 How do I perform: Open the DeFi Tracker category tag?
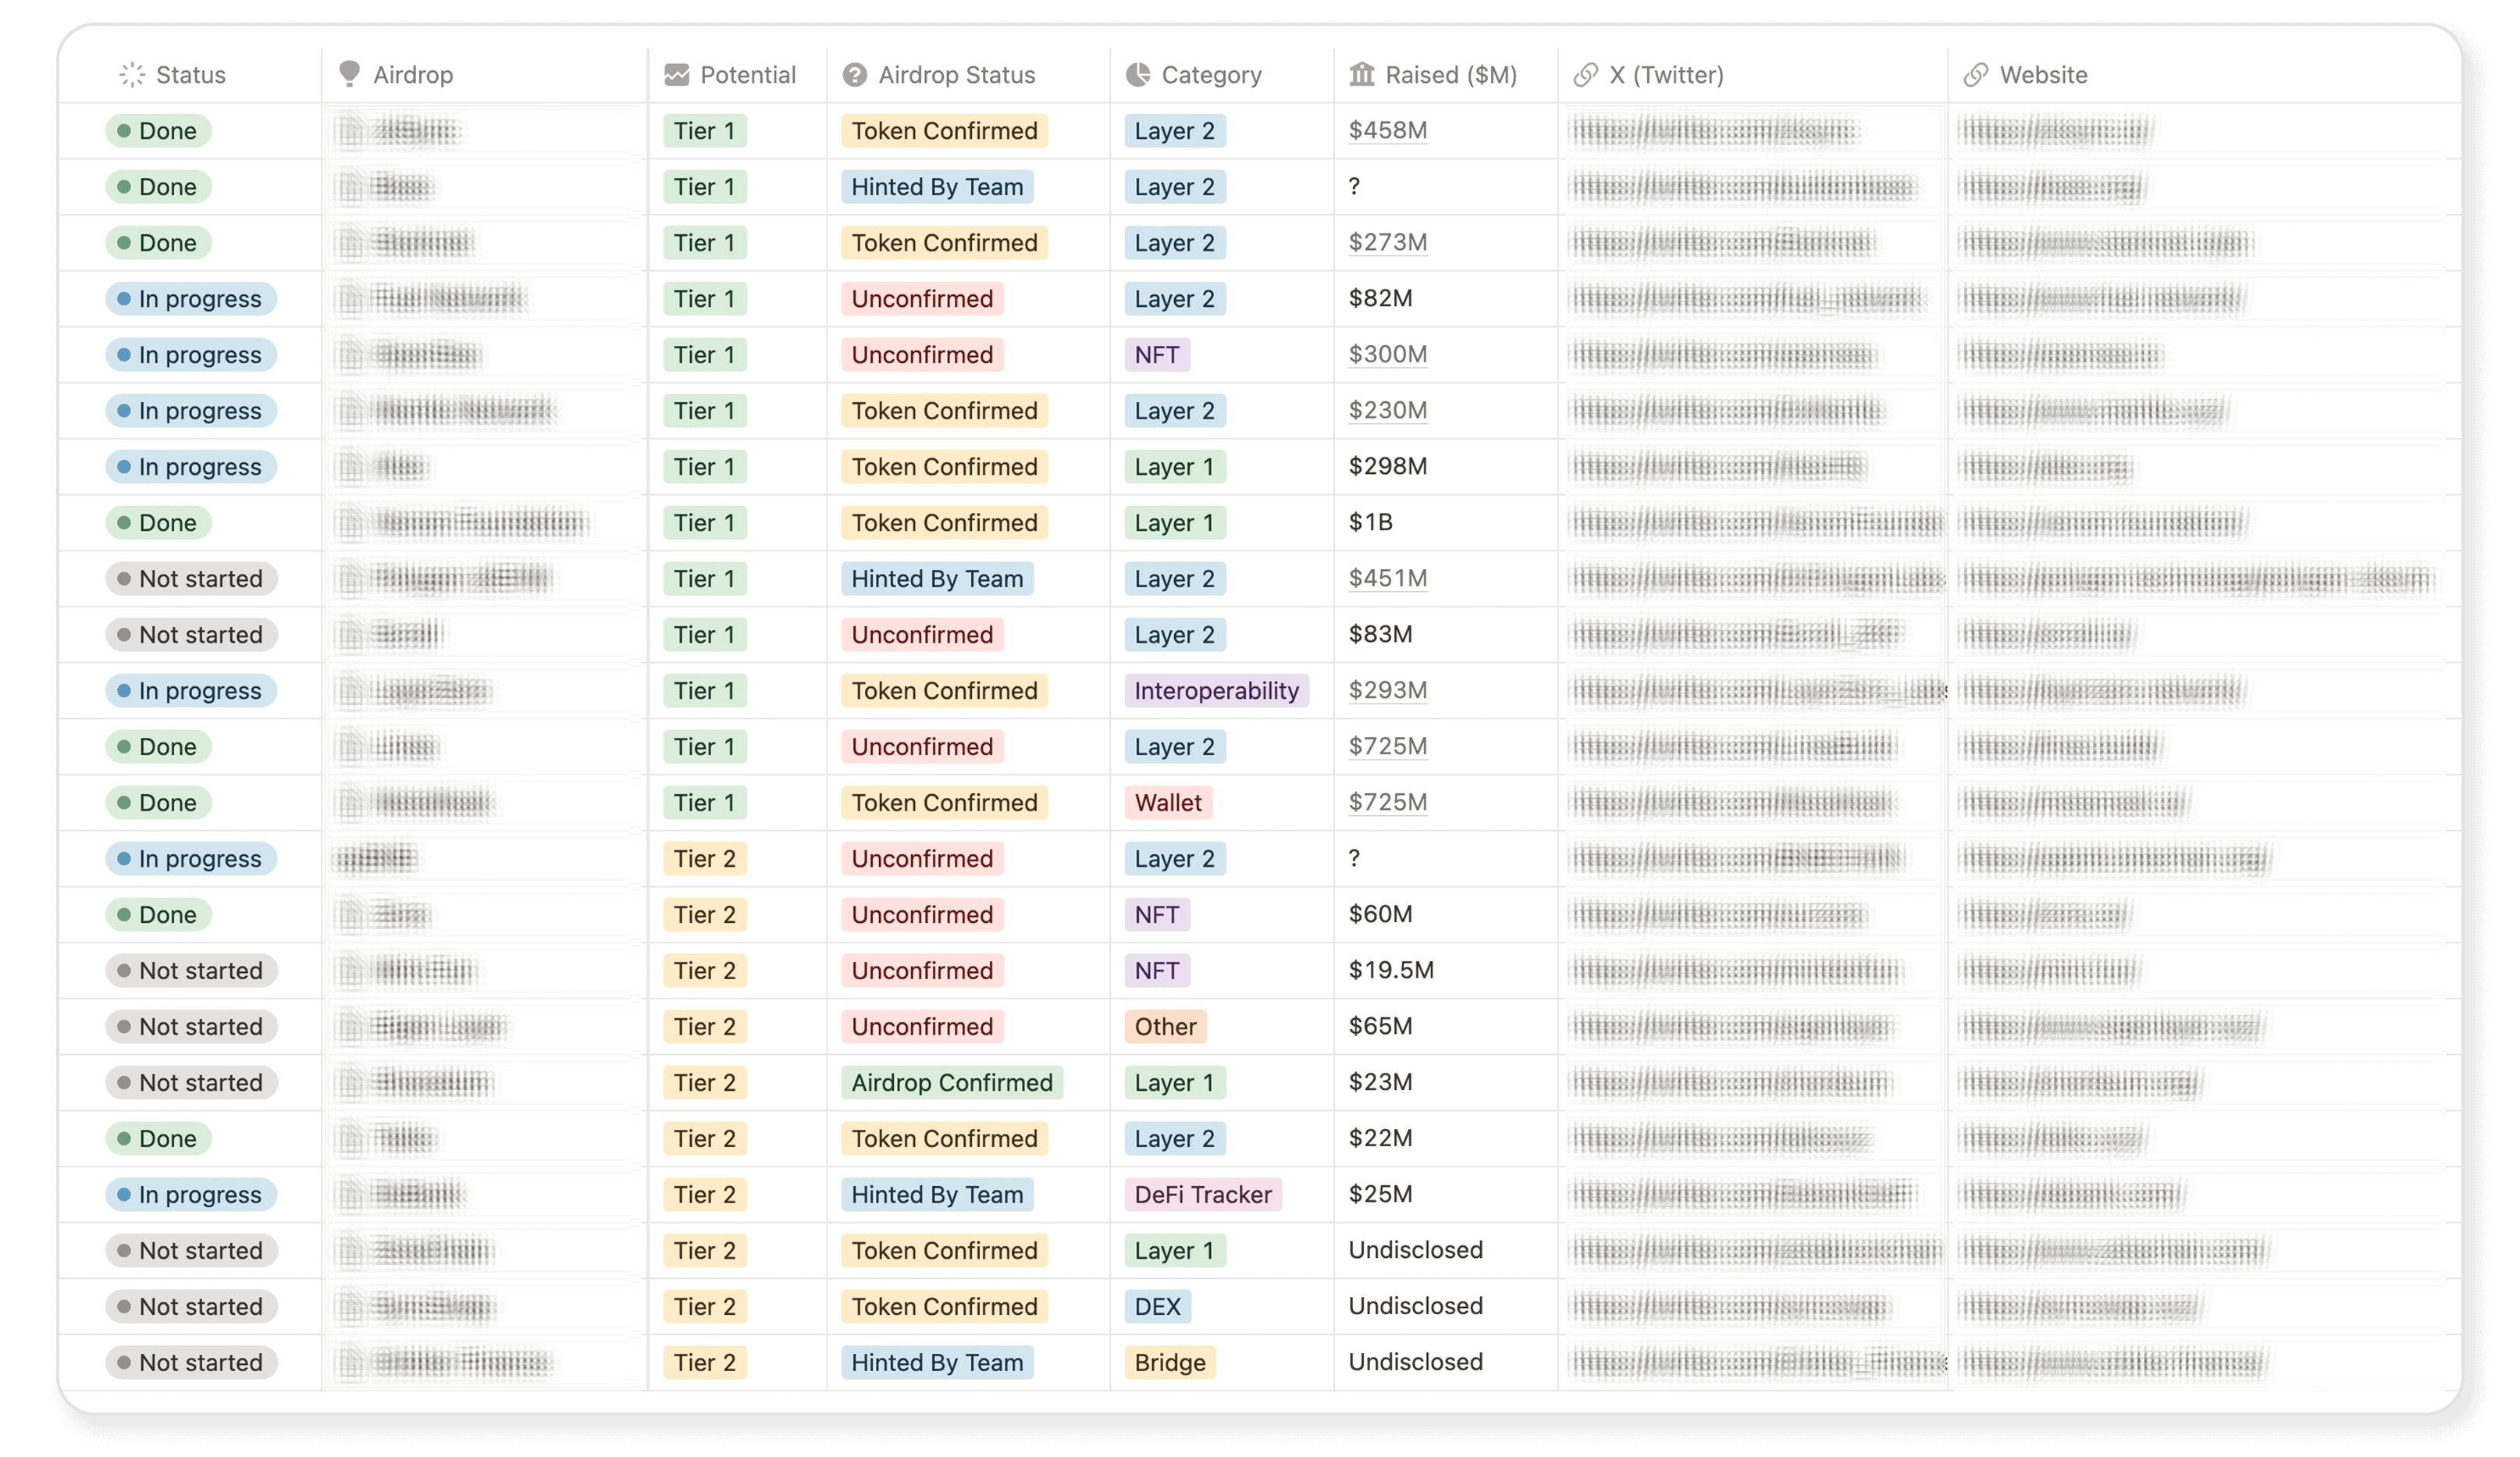click(1202, 1195)
